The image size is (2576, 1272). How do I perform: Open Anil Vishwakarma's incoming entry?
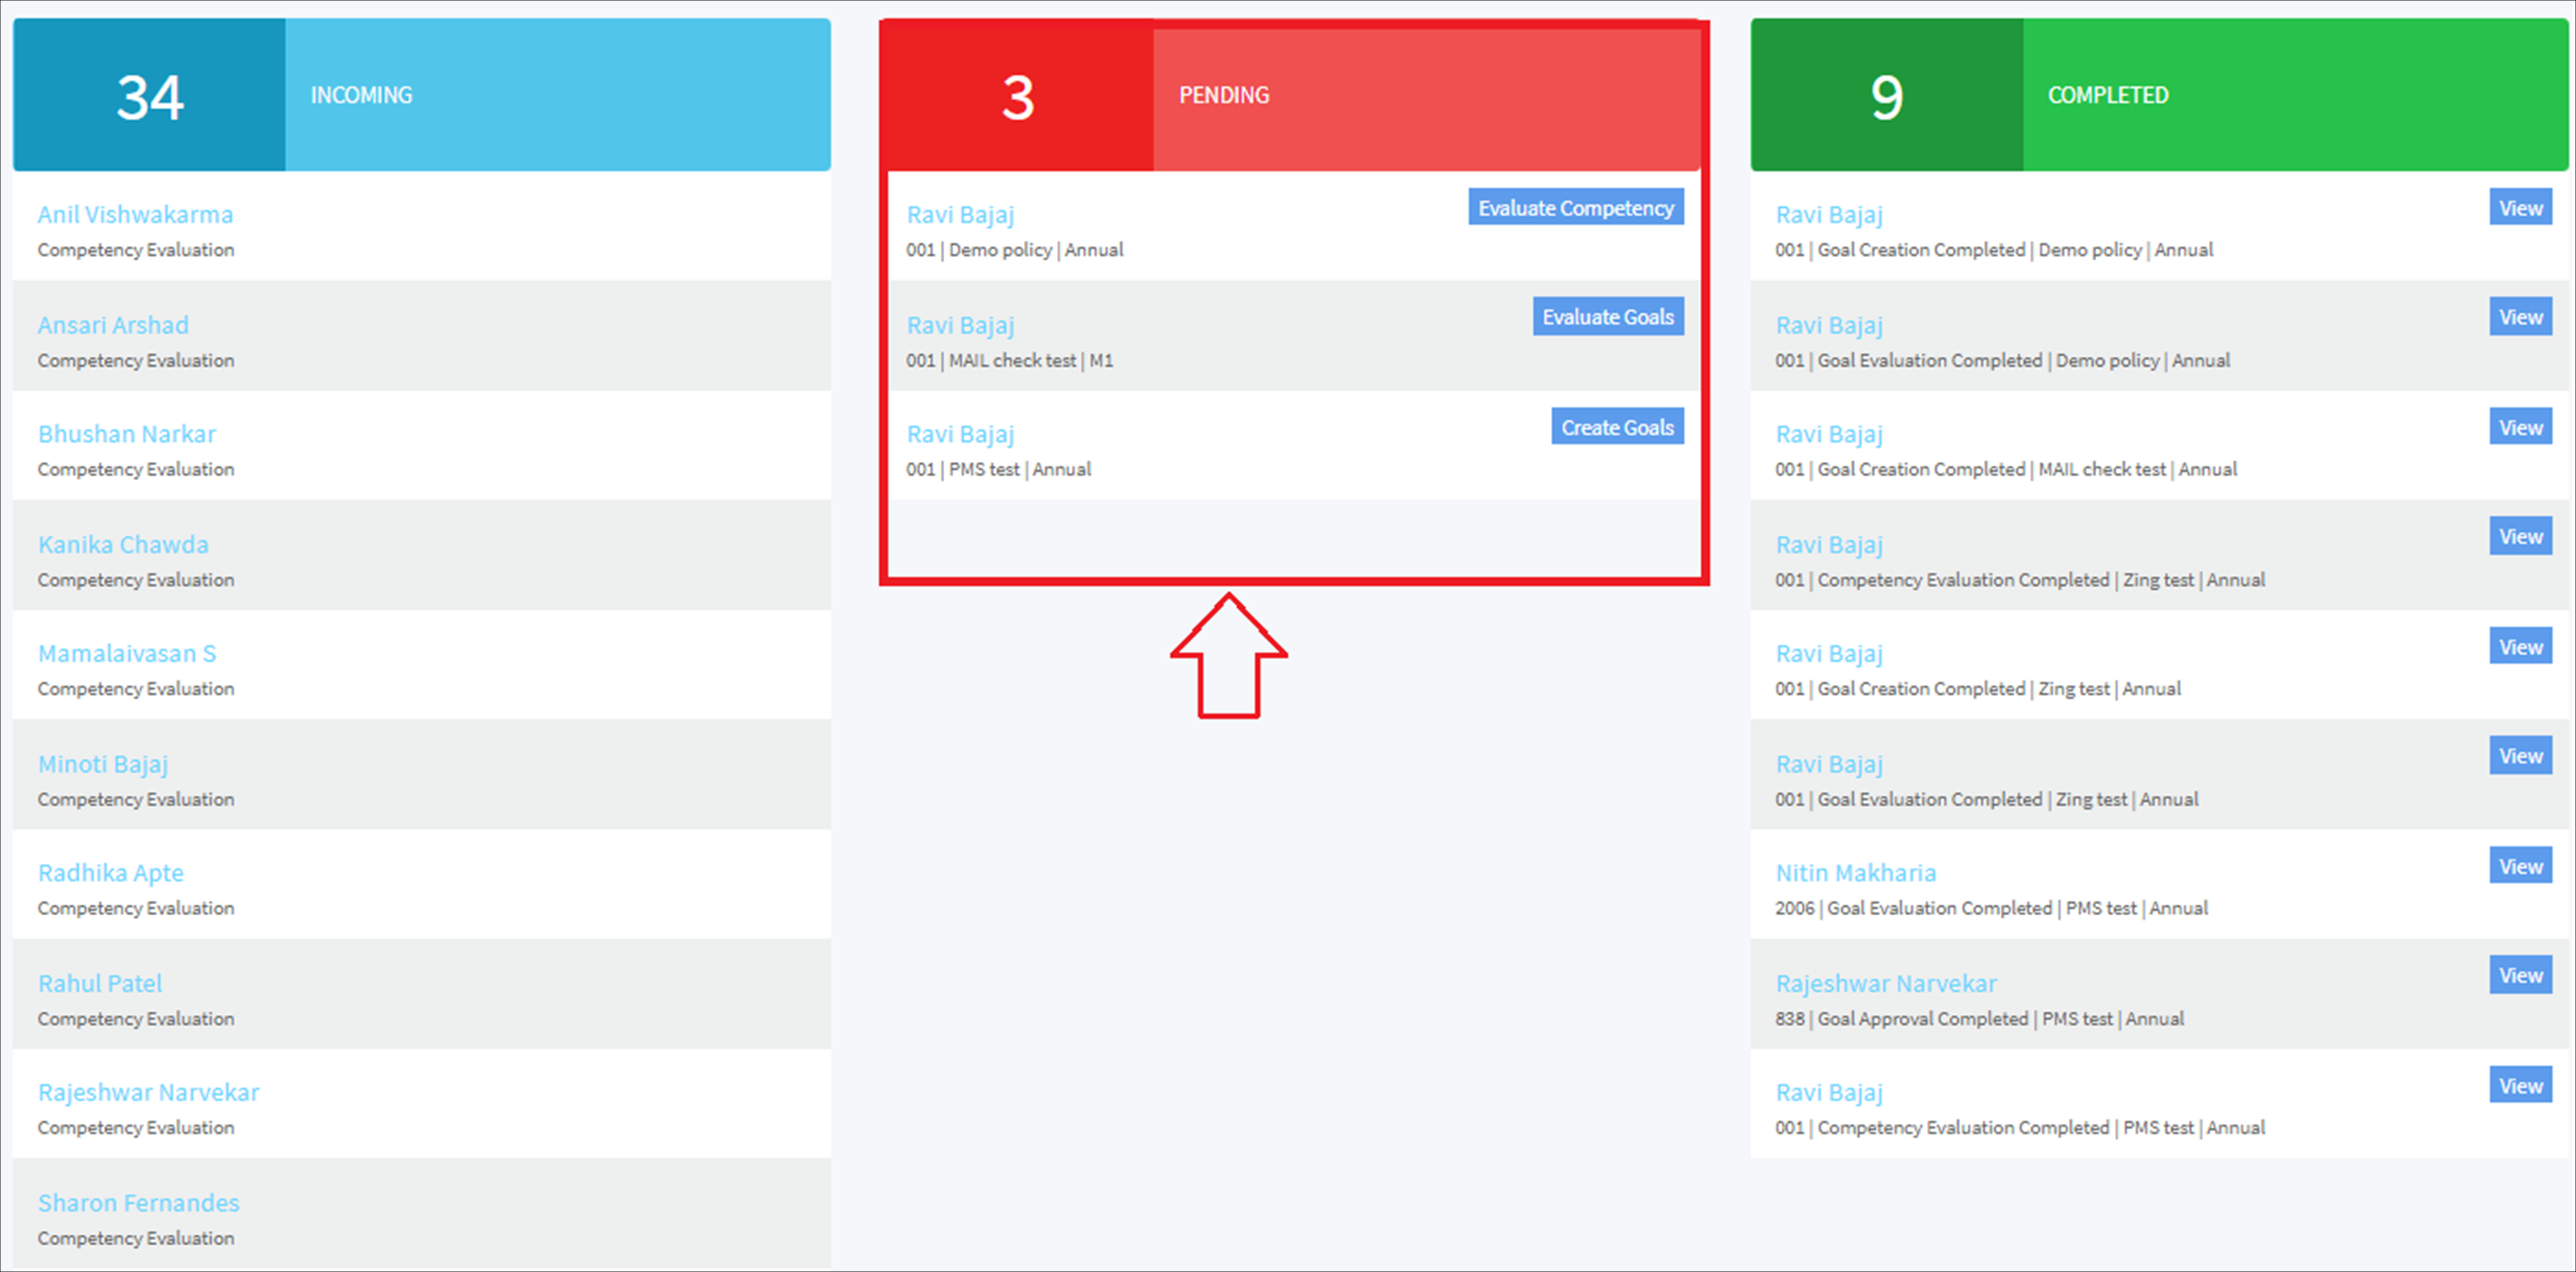(x=135, y=215)
